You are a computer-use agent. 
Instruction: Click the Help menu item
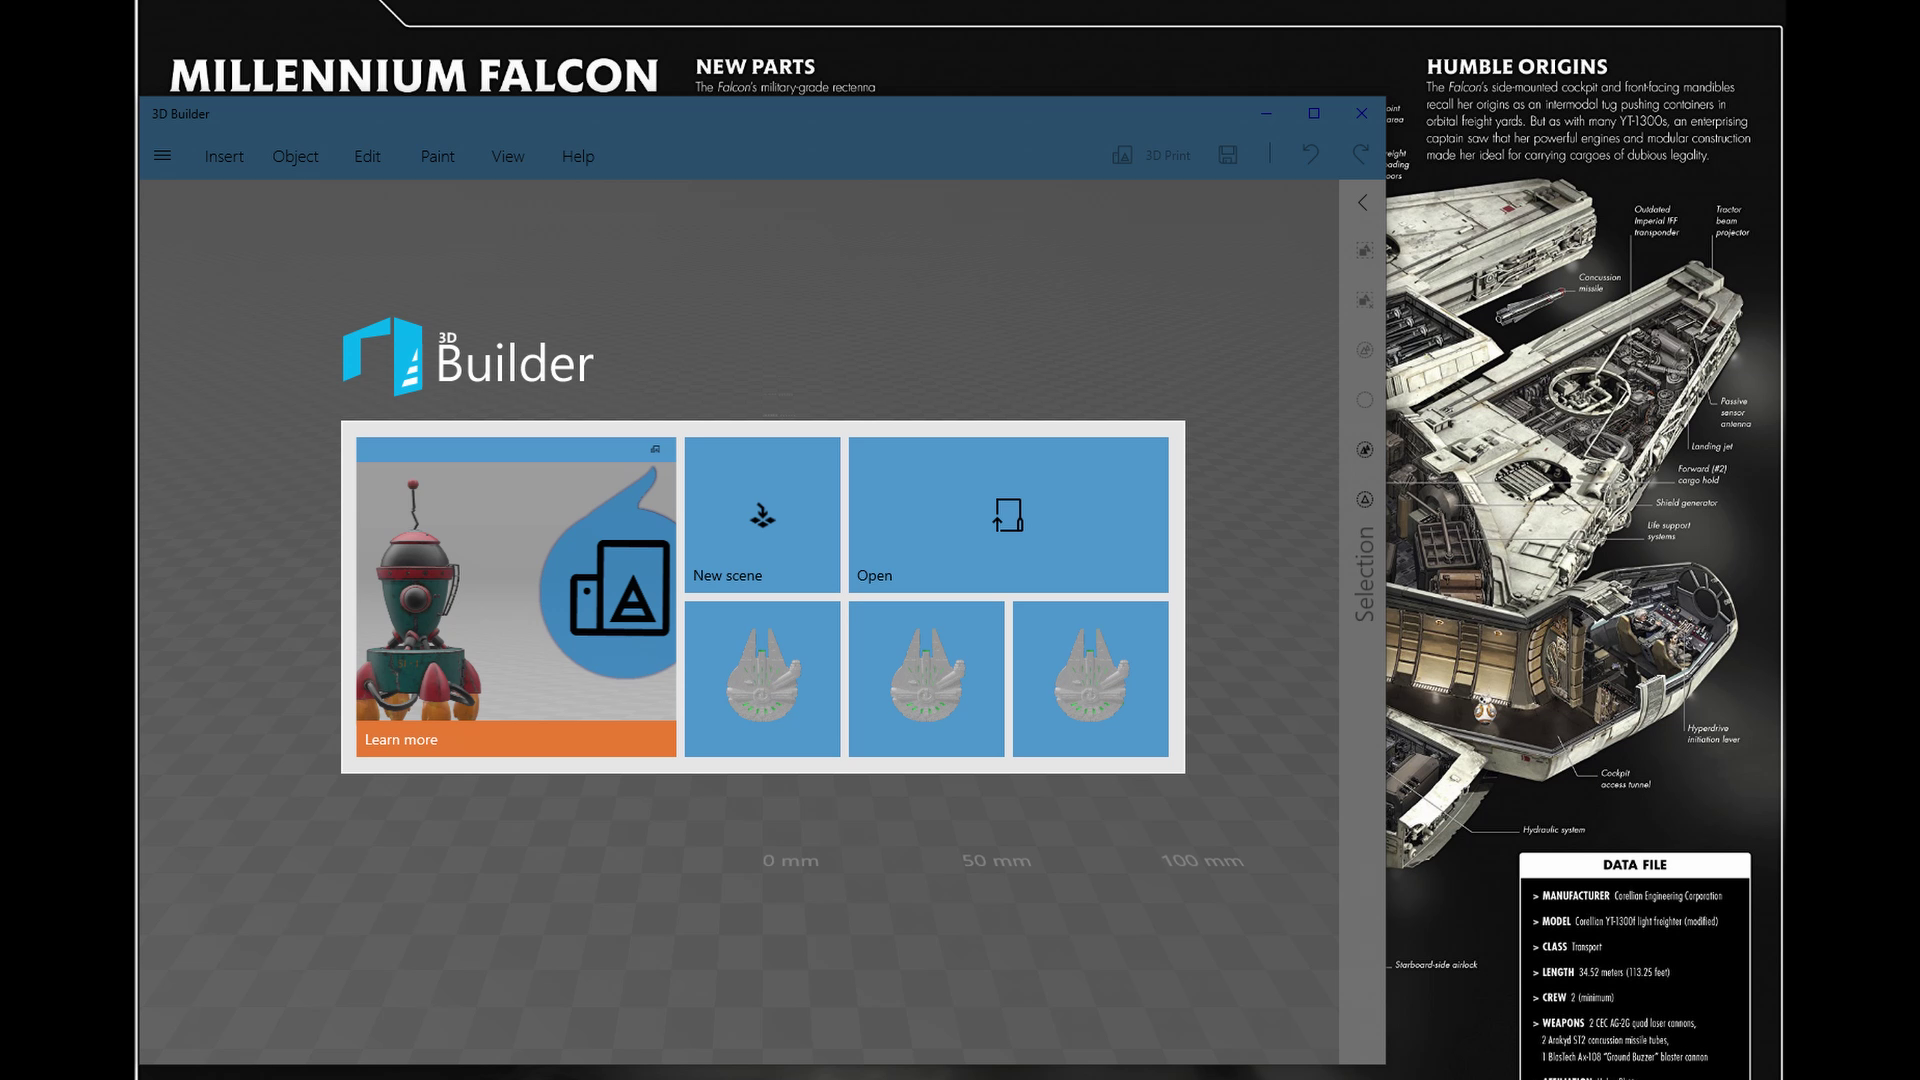pos(576,156)
